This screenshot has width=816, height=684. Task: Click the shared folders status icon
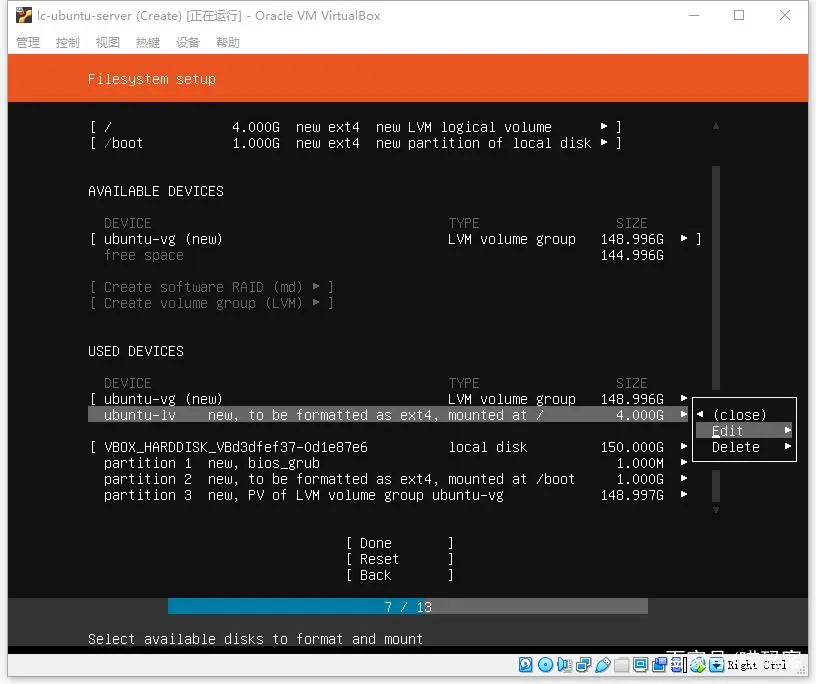[x=621, y=665]
